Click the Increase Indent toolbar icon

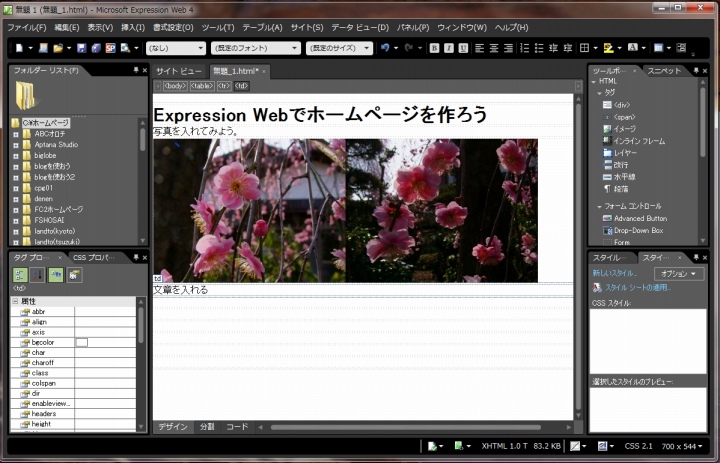[x=568, y=48]
